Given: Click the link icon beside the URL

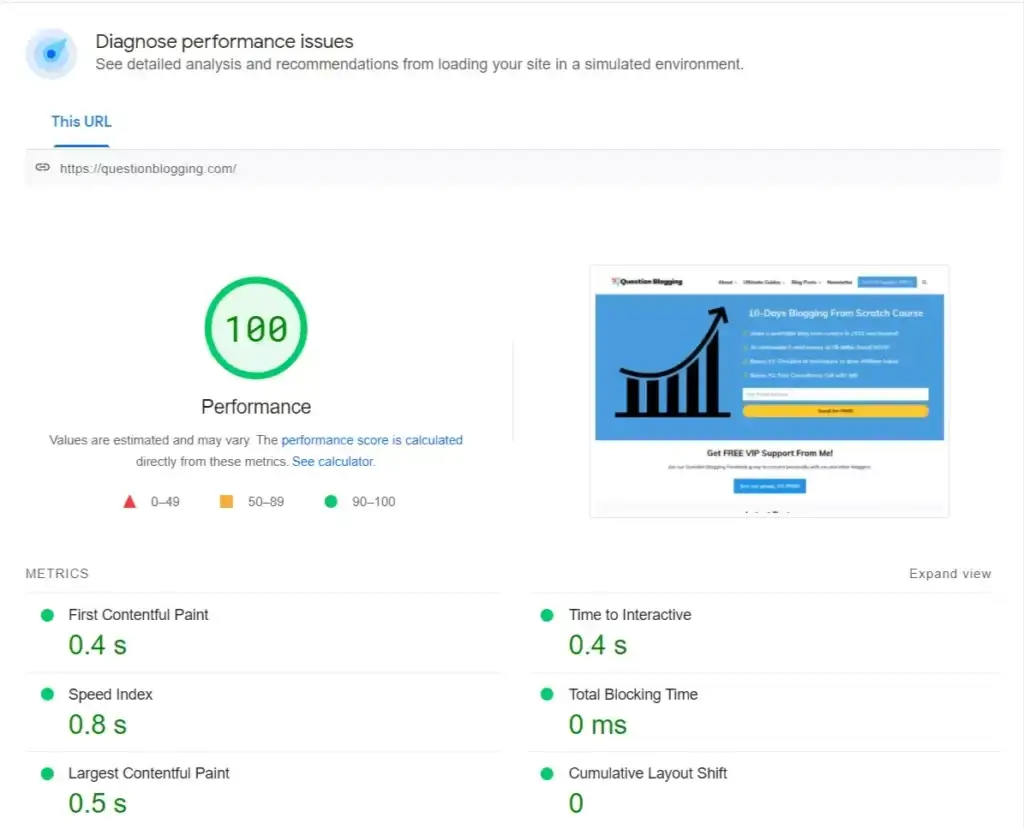Looking at the screenshot, I should [42, 168].
